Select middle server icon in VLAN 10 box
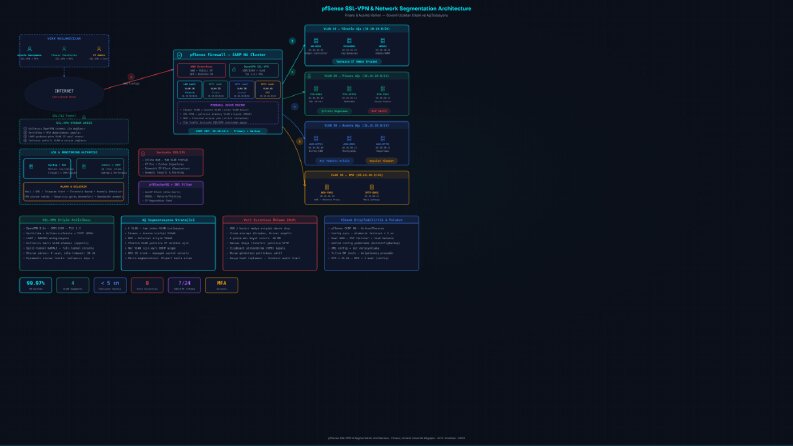This screenshot has width=793, height=446. 349,40
